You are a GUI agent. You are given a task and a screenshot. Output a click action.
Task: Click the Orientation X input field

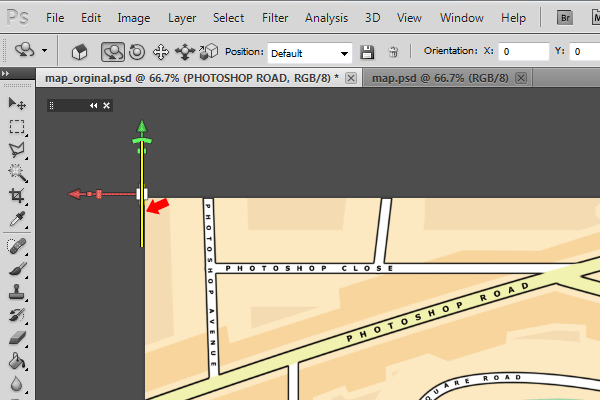point(523,52)
